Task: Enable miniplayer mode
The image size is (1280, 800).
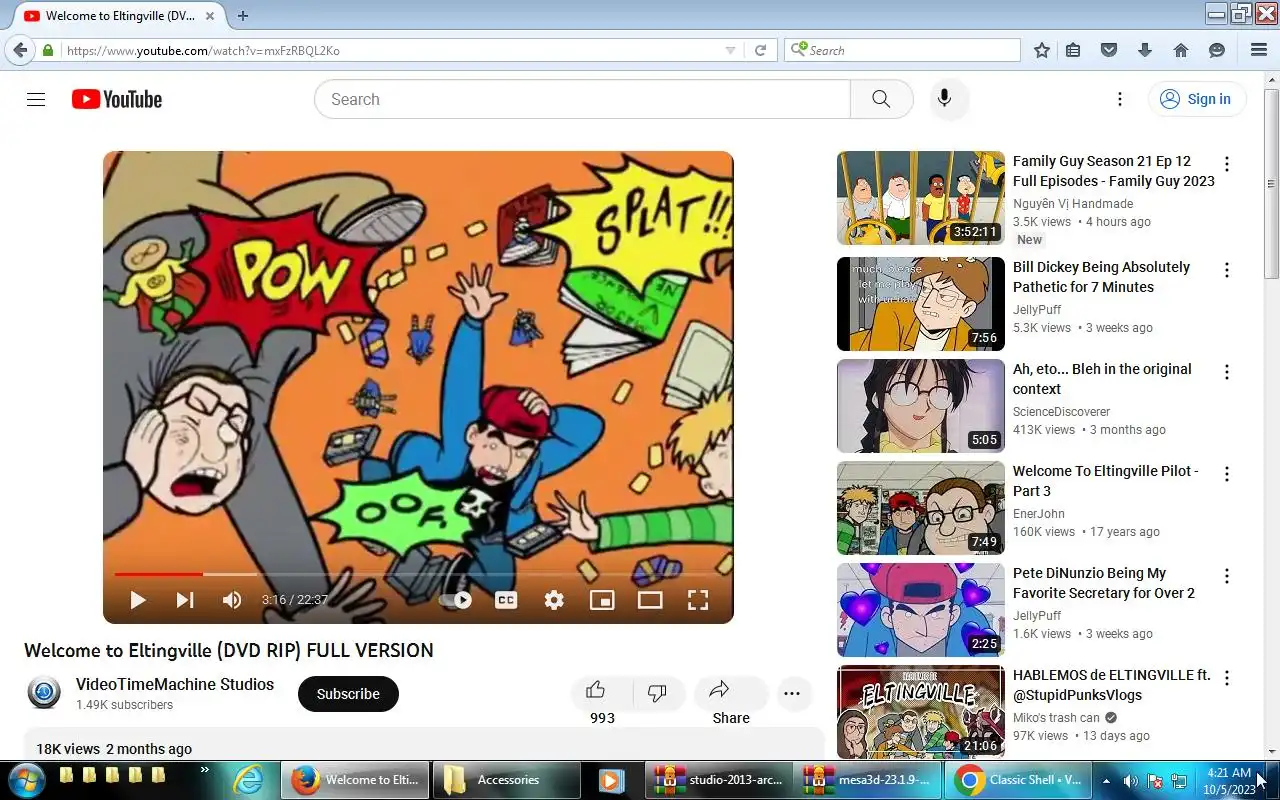Action: click(x=602, y=600)
